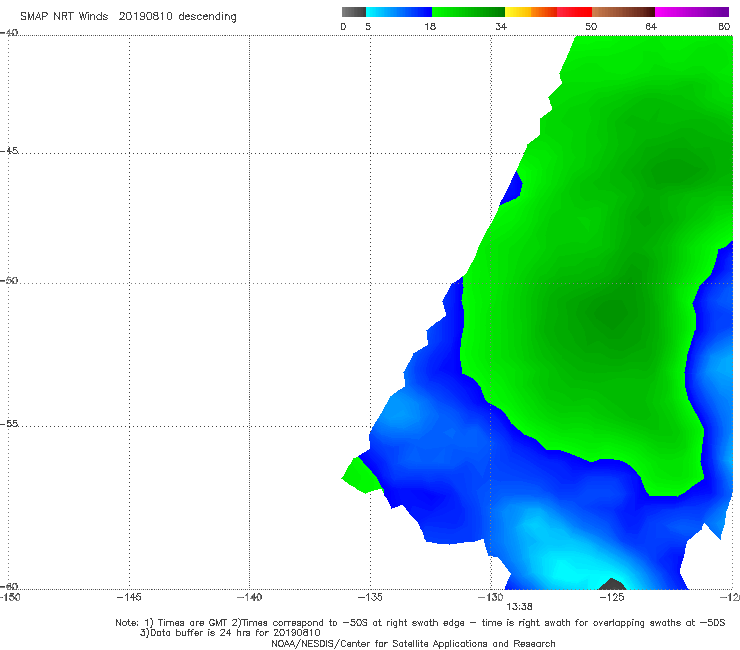
Task: Click the color bar label '64'
Action: [x=651, y=26]
